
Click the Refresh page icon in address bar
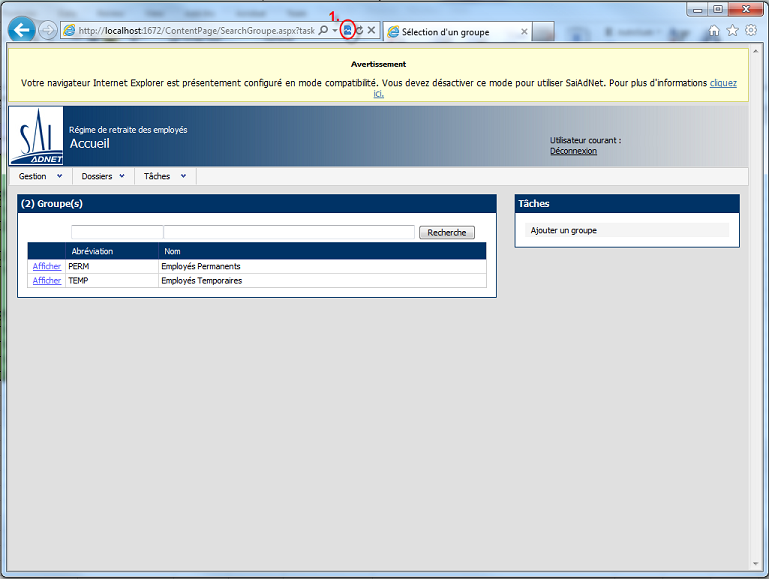359,31
